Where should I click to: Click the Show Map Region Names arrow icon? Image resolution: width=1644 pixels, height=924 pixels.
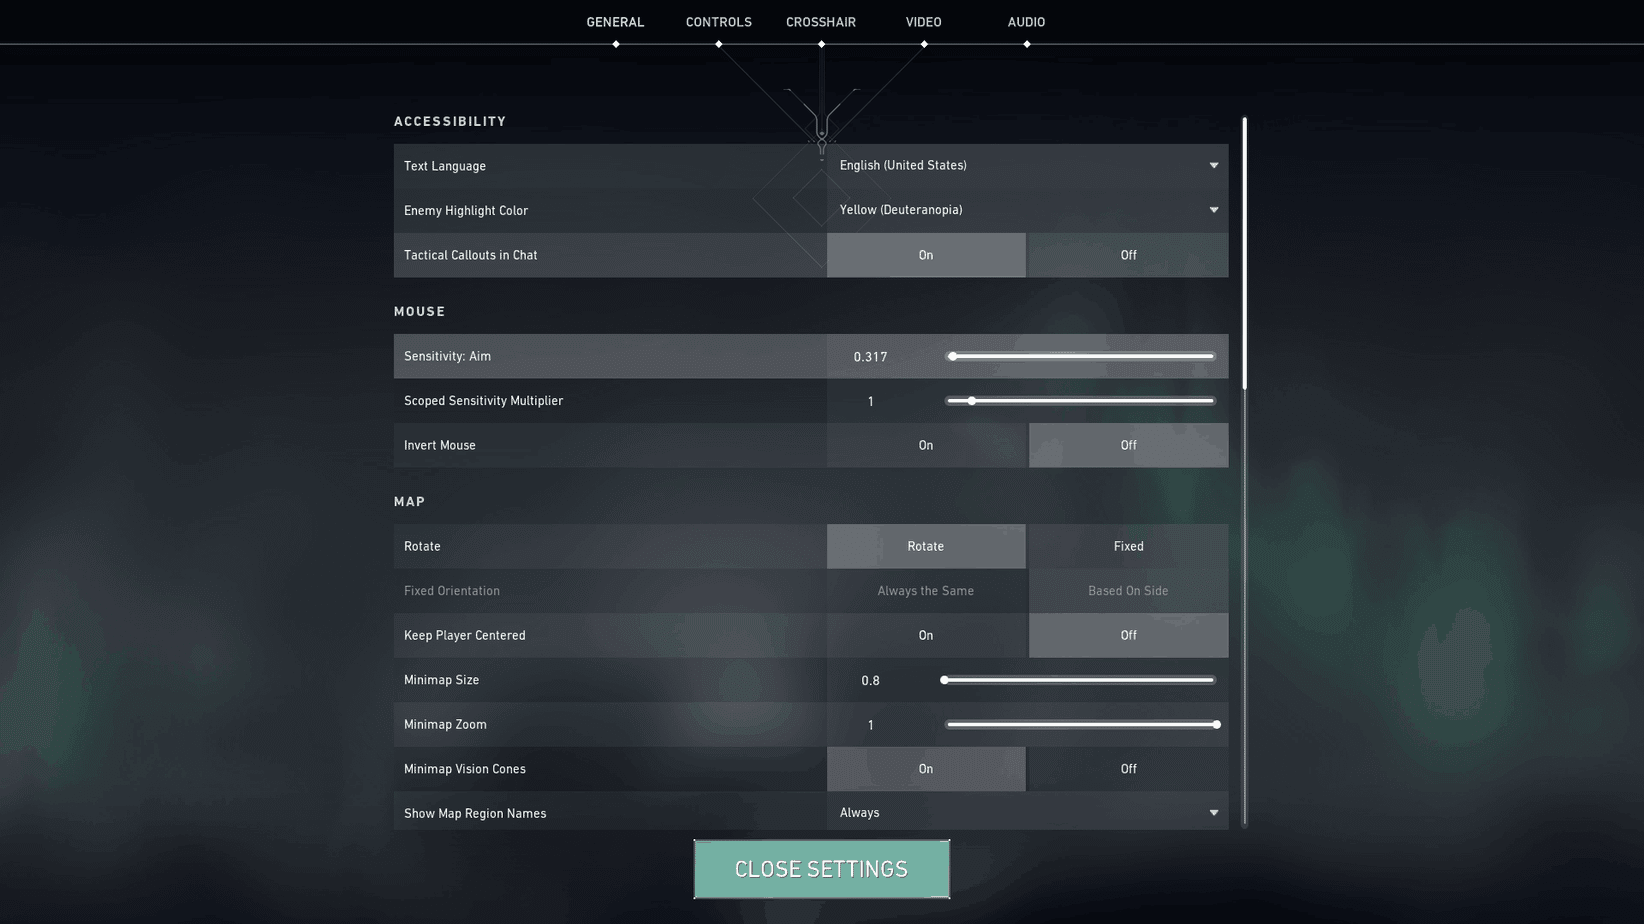coord(1214,813)
